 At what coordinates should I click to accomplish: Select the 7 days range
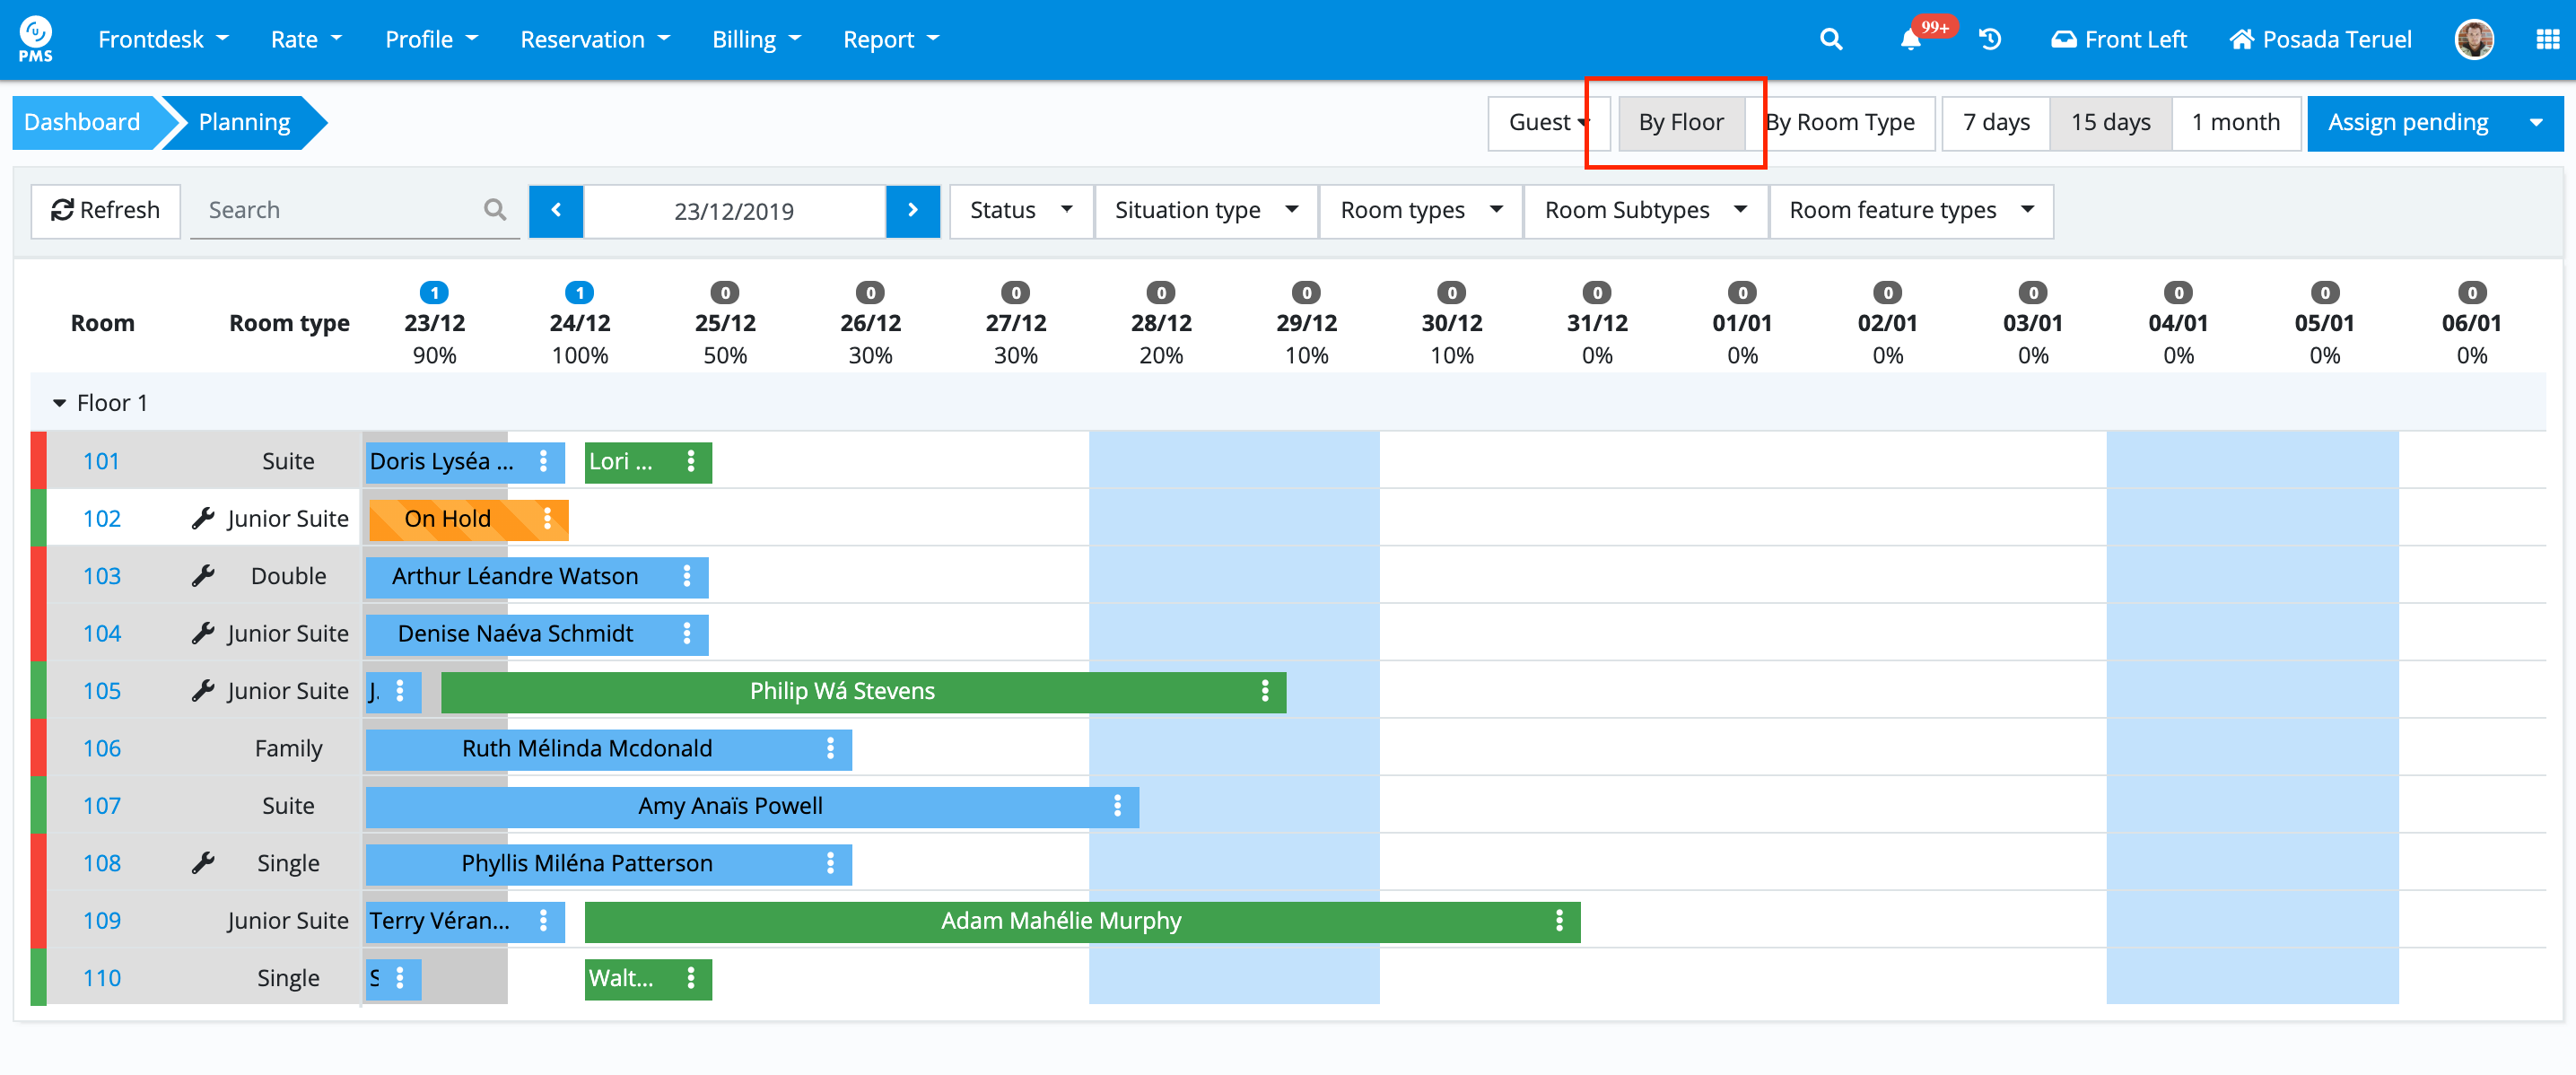[1995, 123]
